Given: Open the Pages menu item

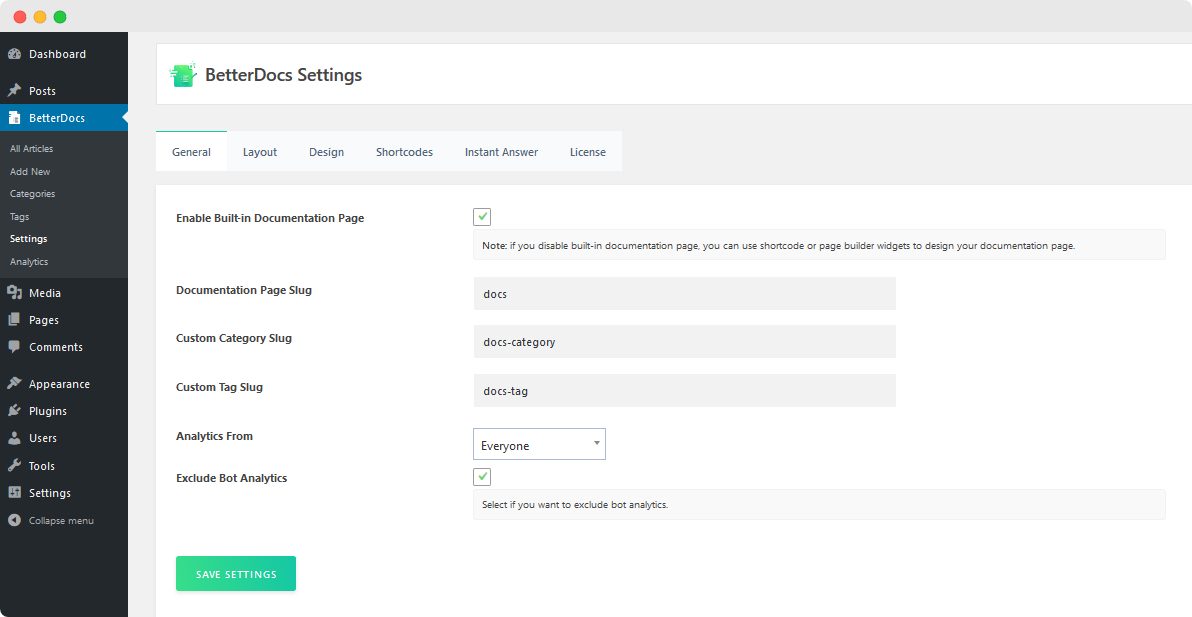Looking at the screenshot, I should pyautogui.click(x=64, y=320).
